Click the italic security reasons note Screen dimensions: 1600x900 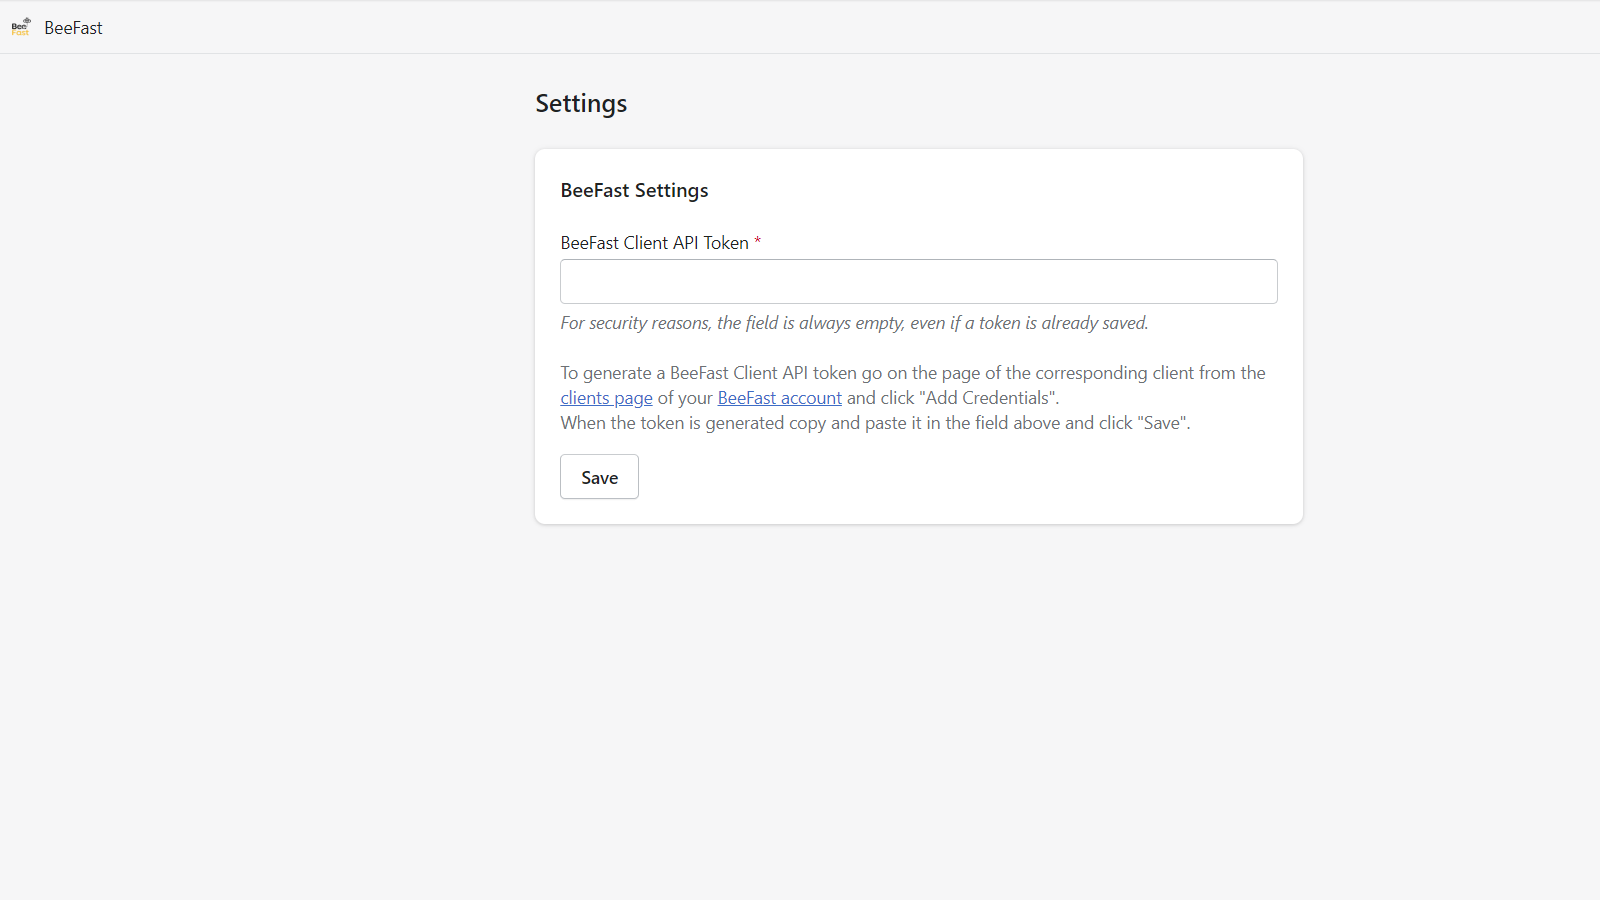[854, 323]
